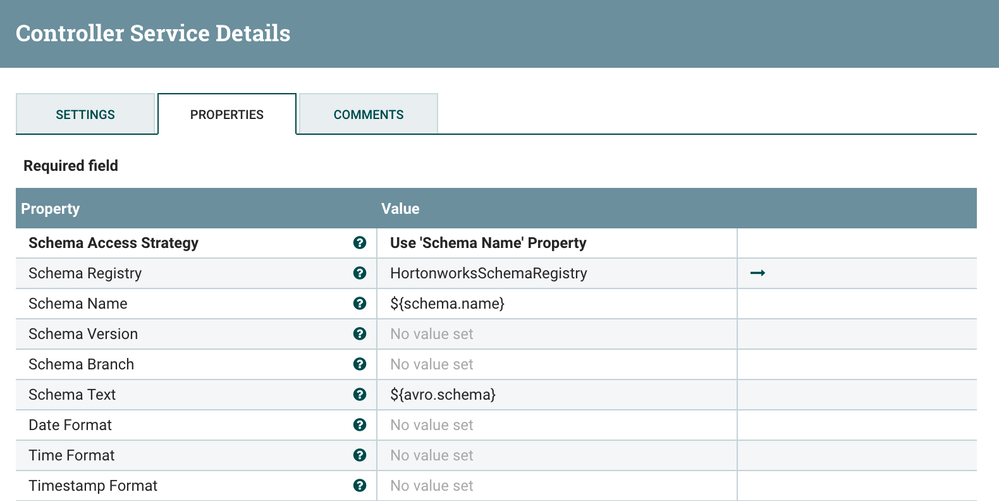
Task: Click help icon beside Schema Version
Action: (360, 334)
